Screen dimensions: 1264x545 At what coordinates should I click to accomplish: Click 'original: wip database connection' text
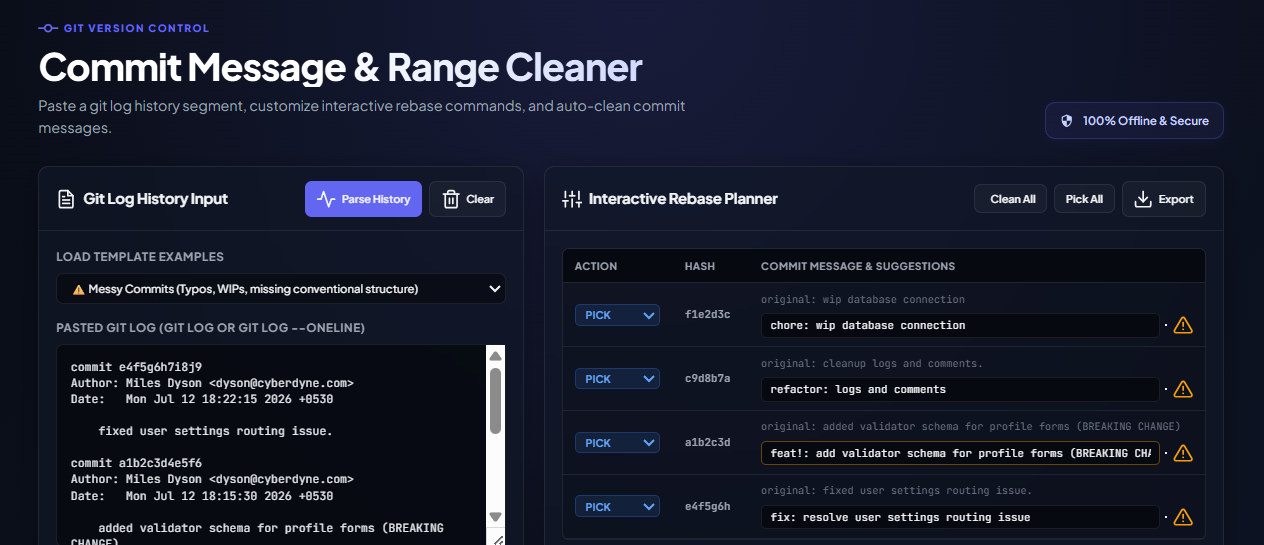863,299
